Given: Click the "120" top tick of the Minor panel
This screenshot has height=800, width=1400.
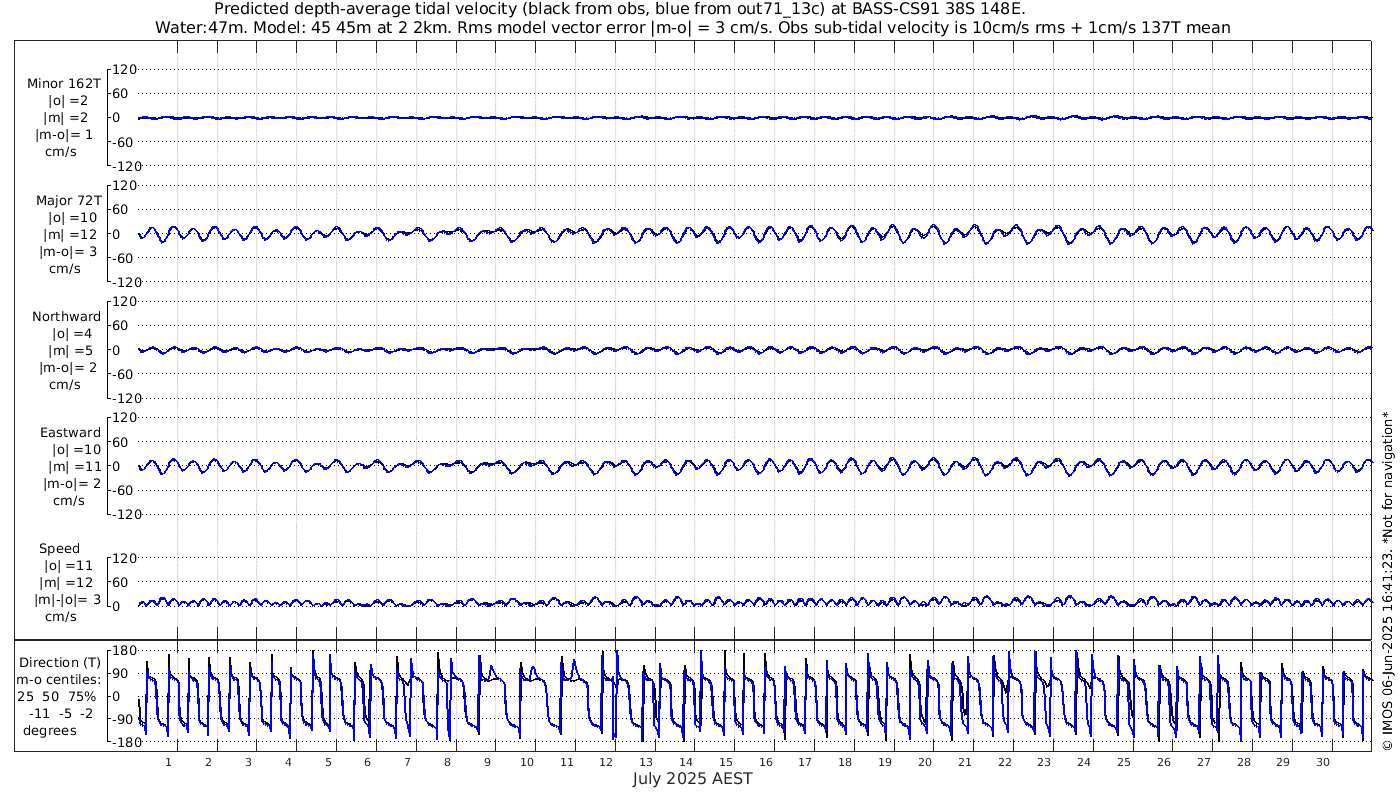Looking at the screenshot, I should tap(124, 70).
